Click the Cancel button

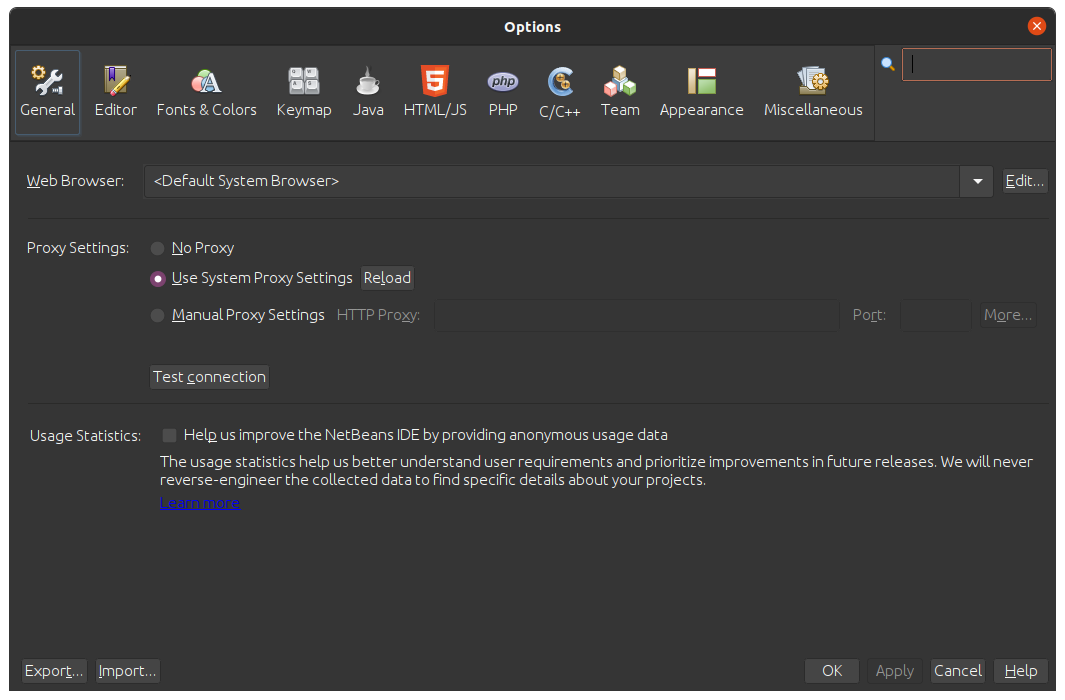958,671
